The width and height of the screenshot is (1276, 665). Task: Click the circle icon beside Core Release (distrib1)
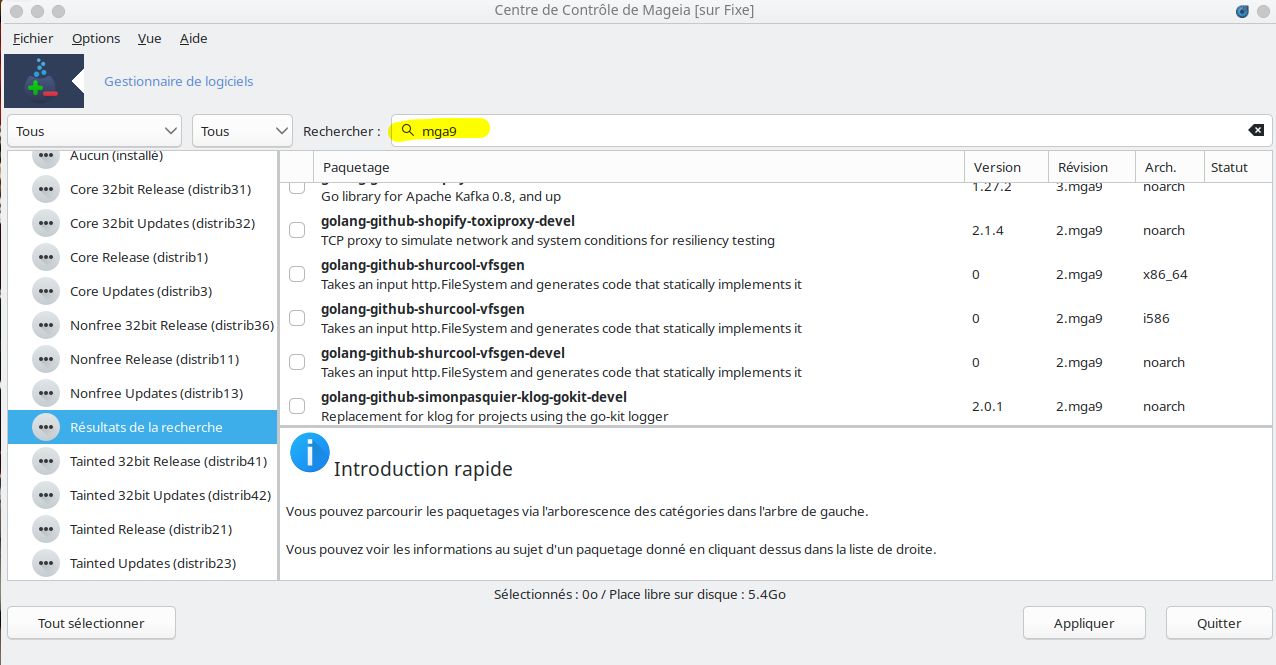point(45,257)
